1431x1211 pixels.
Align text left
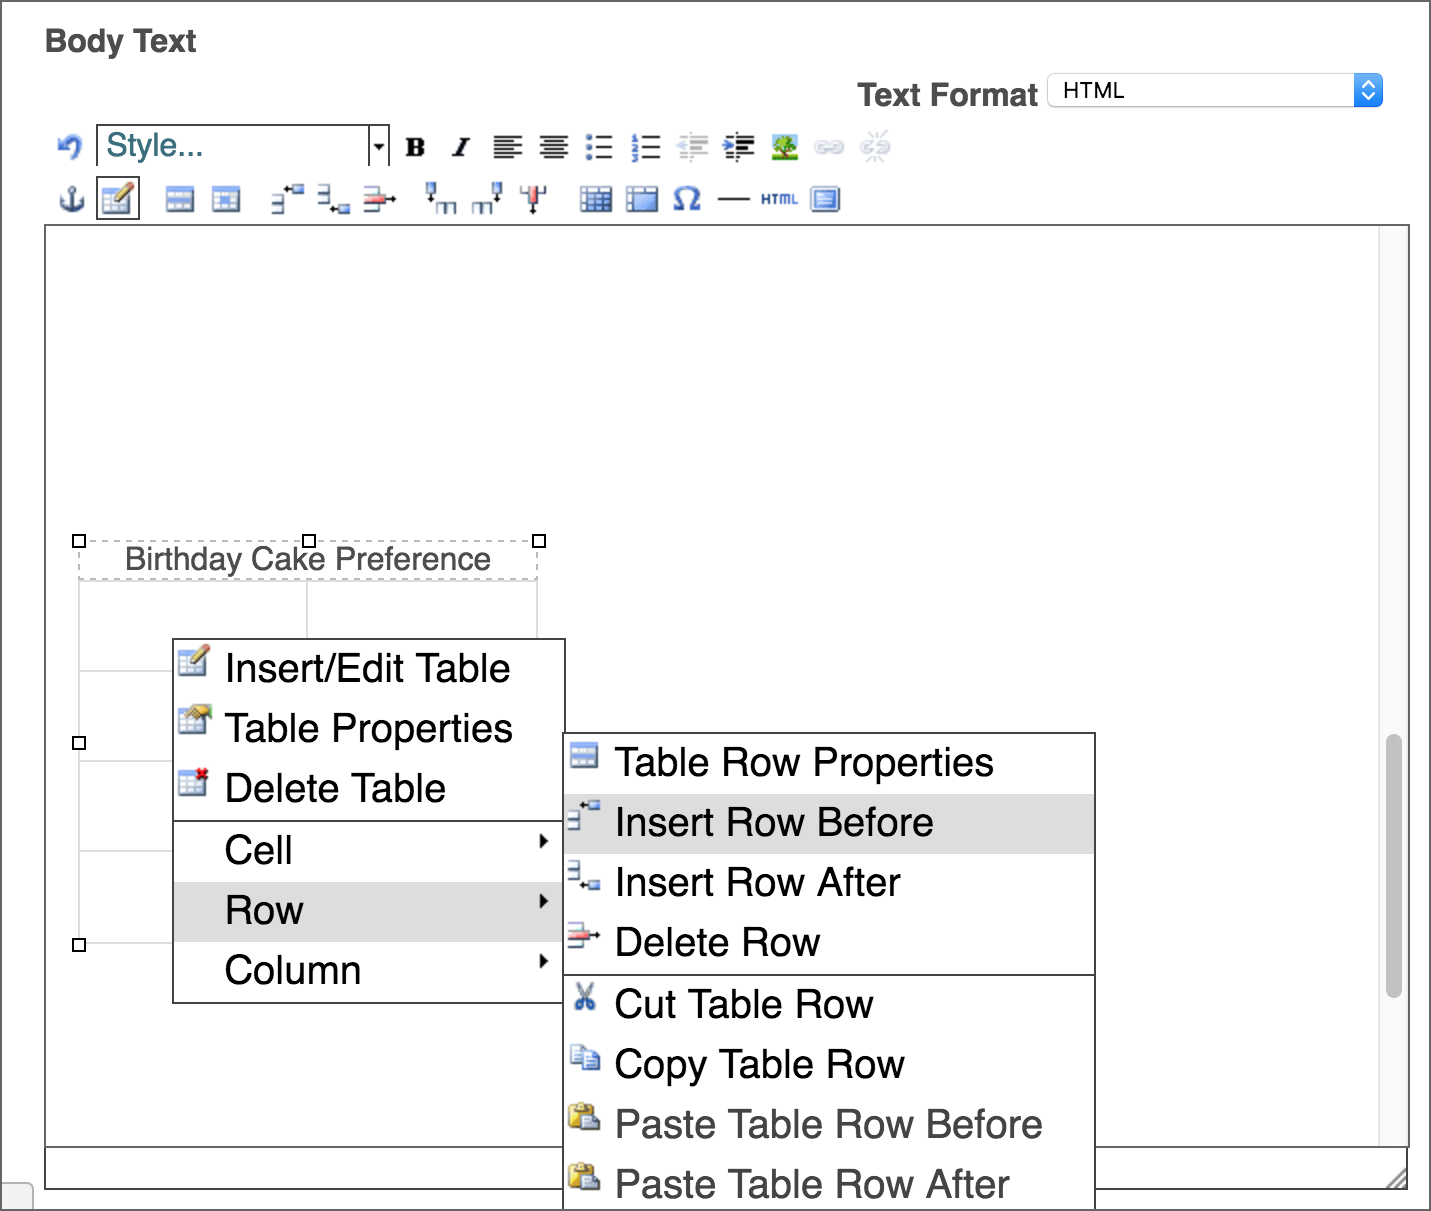pos(507,148)
